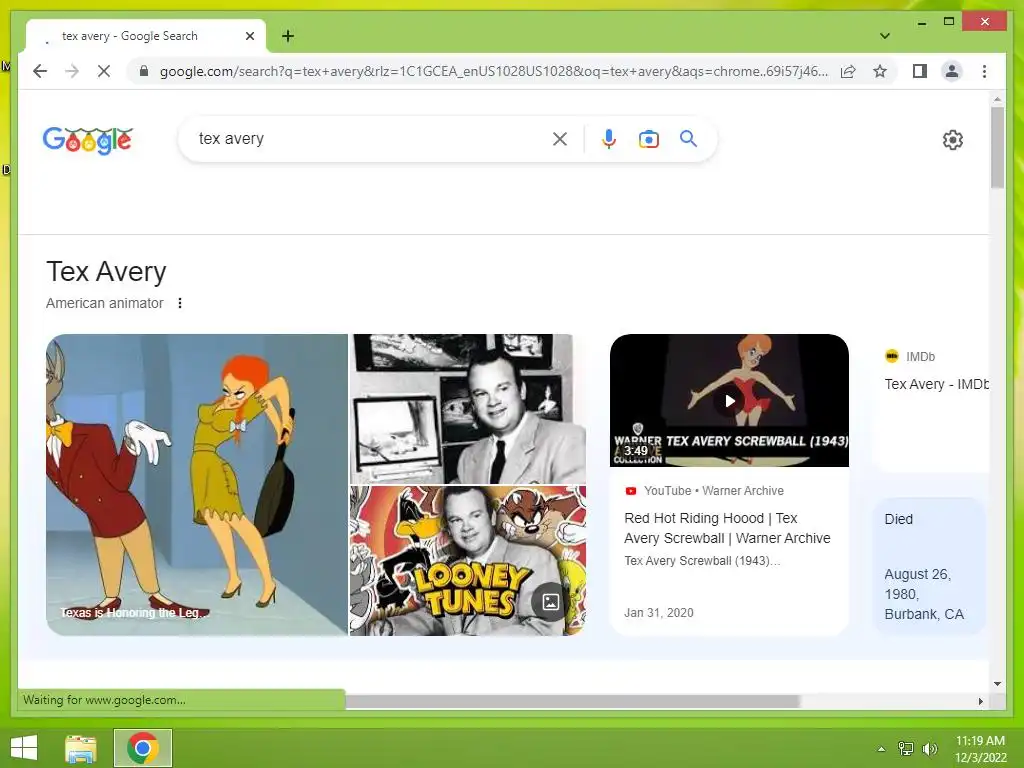Expand the tab search chevron

(x=885, y=36)
